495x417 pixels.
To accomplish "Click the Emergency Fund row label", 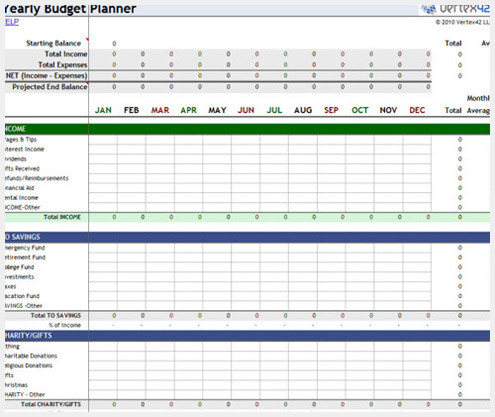I will tap(25, 248).
